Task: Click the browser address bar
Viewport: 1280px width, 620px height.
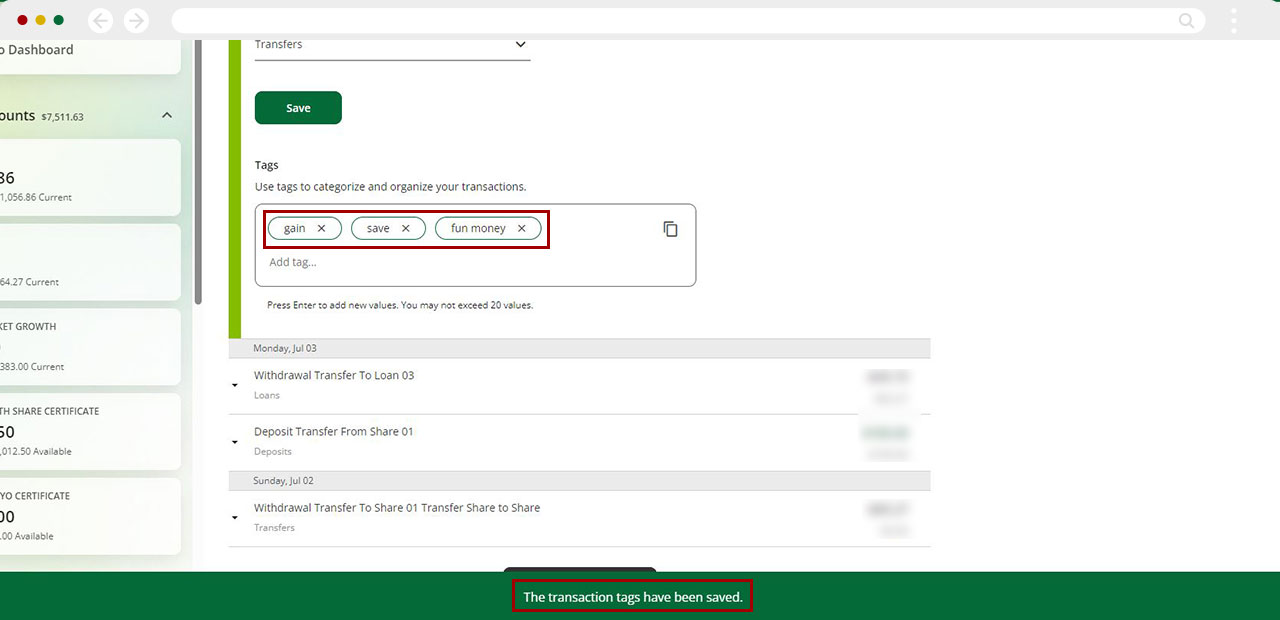Action: [670, 21]
